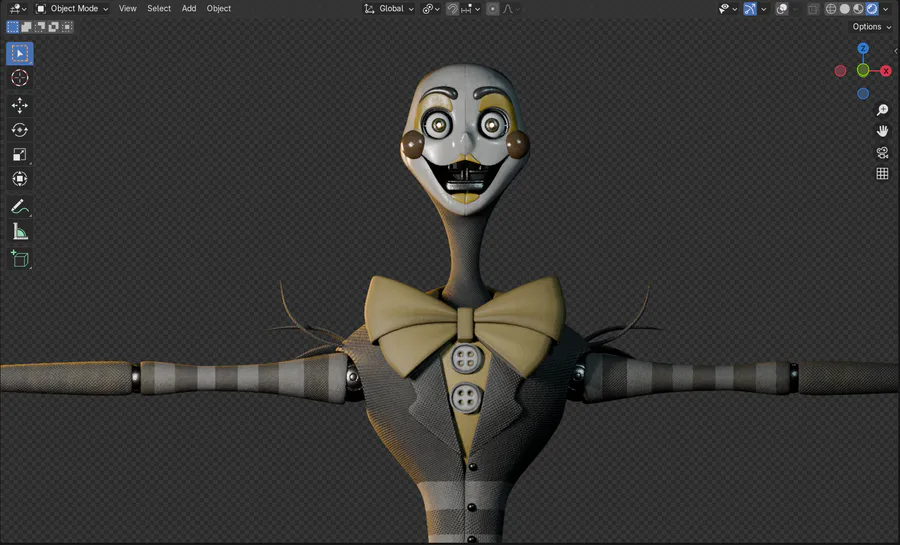Click the pan view hand icon
The height and width of the screenshot is (545, 900).
click(882, 131)
